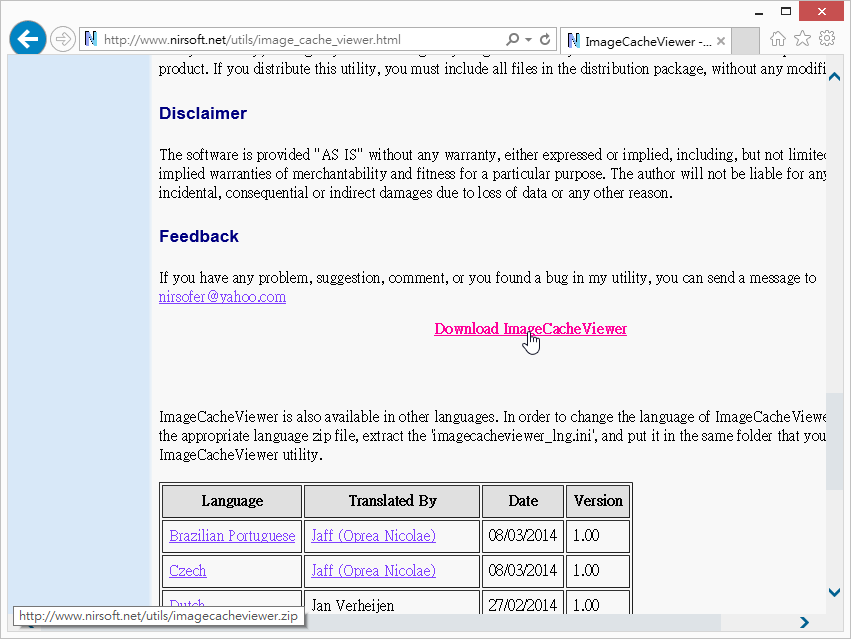Click the NirSoft site icon in address bar
Screen dimensions: 851x639
coord(91,39)
